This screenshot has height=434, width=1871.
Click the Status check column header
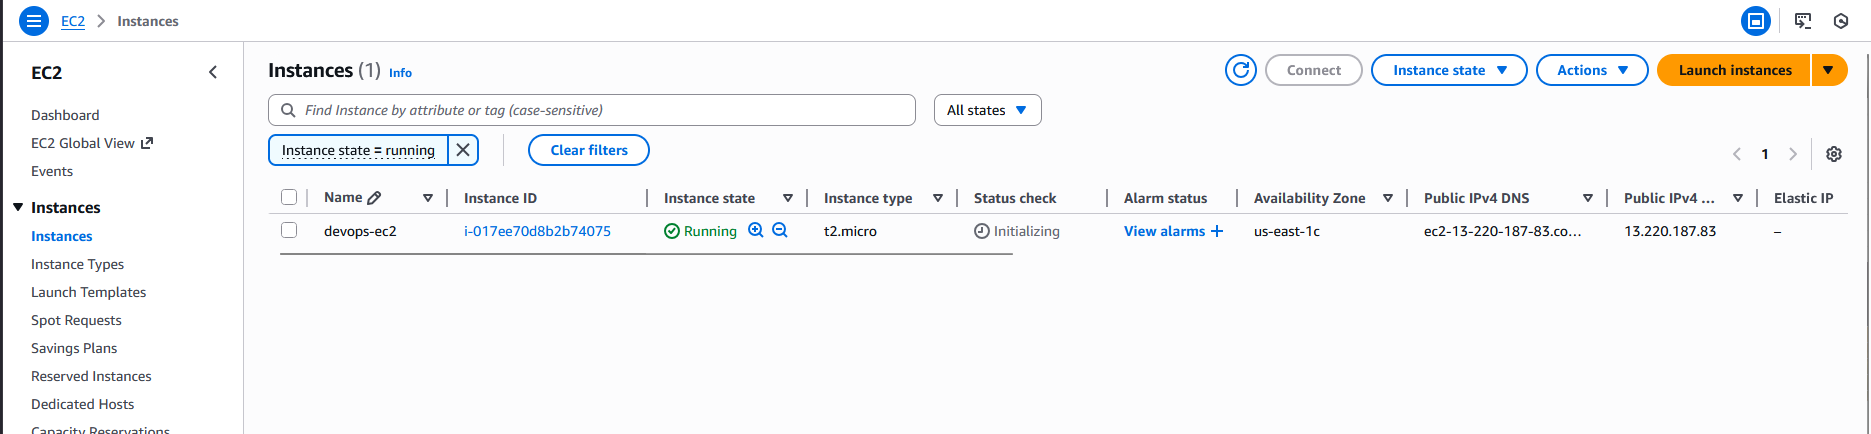pyautogui.click(x=1015, y=198)
